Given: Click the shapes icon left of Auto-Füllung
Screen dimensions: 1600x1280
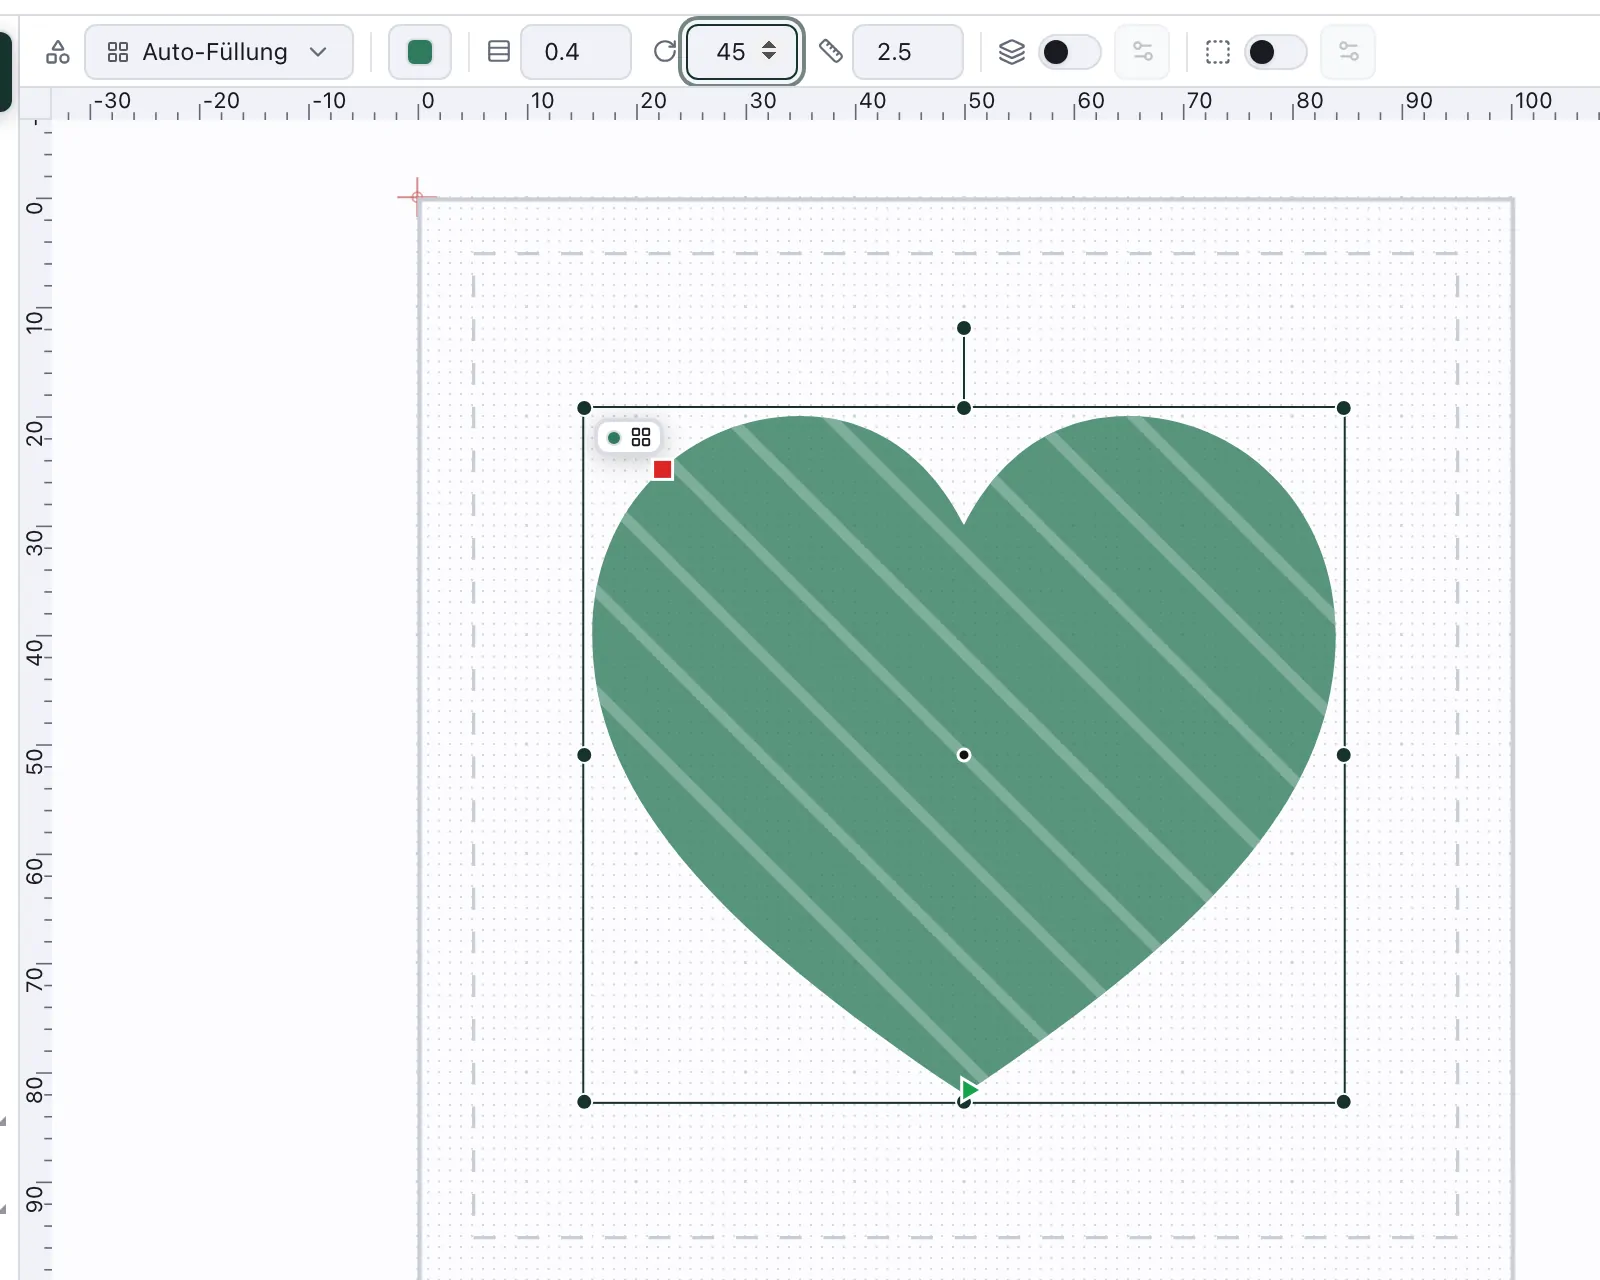Looking at the screenshot, I should click(x=58, y=52).
